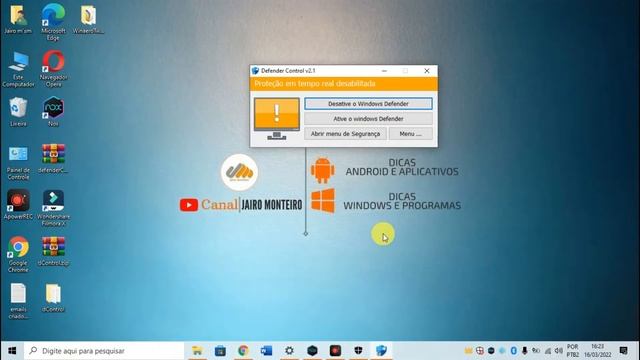The image size is (640, 360).
Task: Click the taskbar clock and date
Action: 598,351
